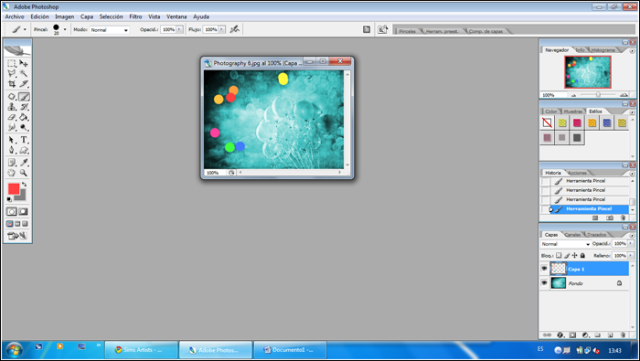The image size is (640, 361).
Task: Hide the Fondo layer
Action: coord(544,283)
